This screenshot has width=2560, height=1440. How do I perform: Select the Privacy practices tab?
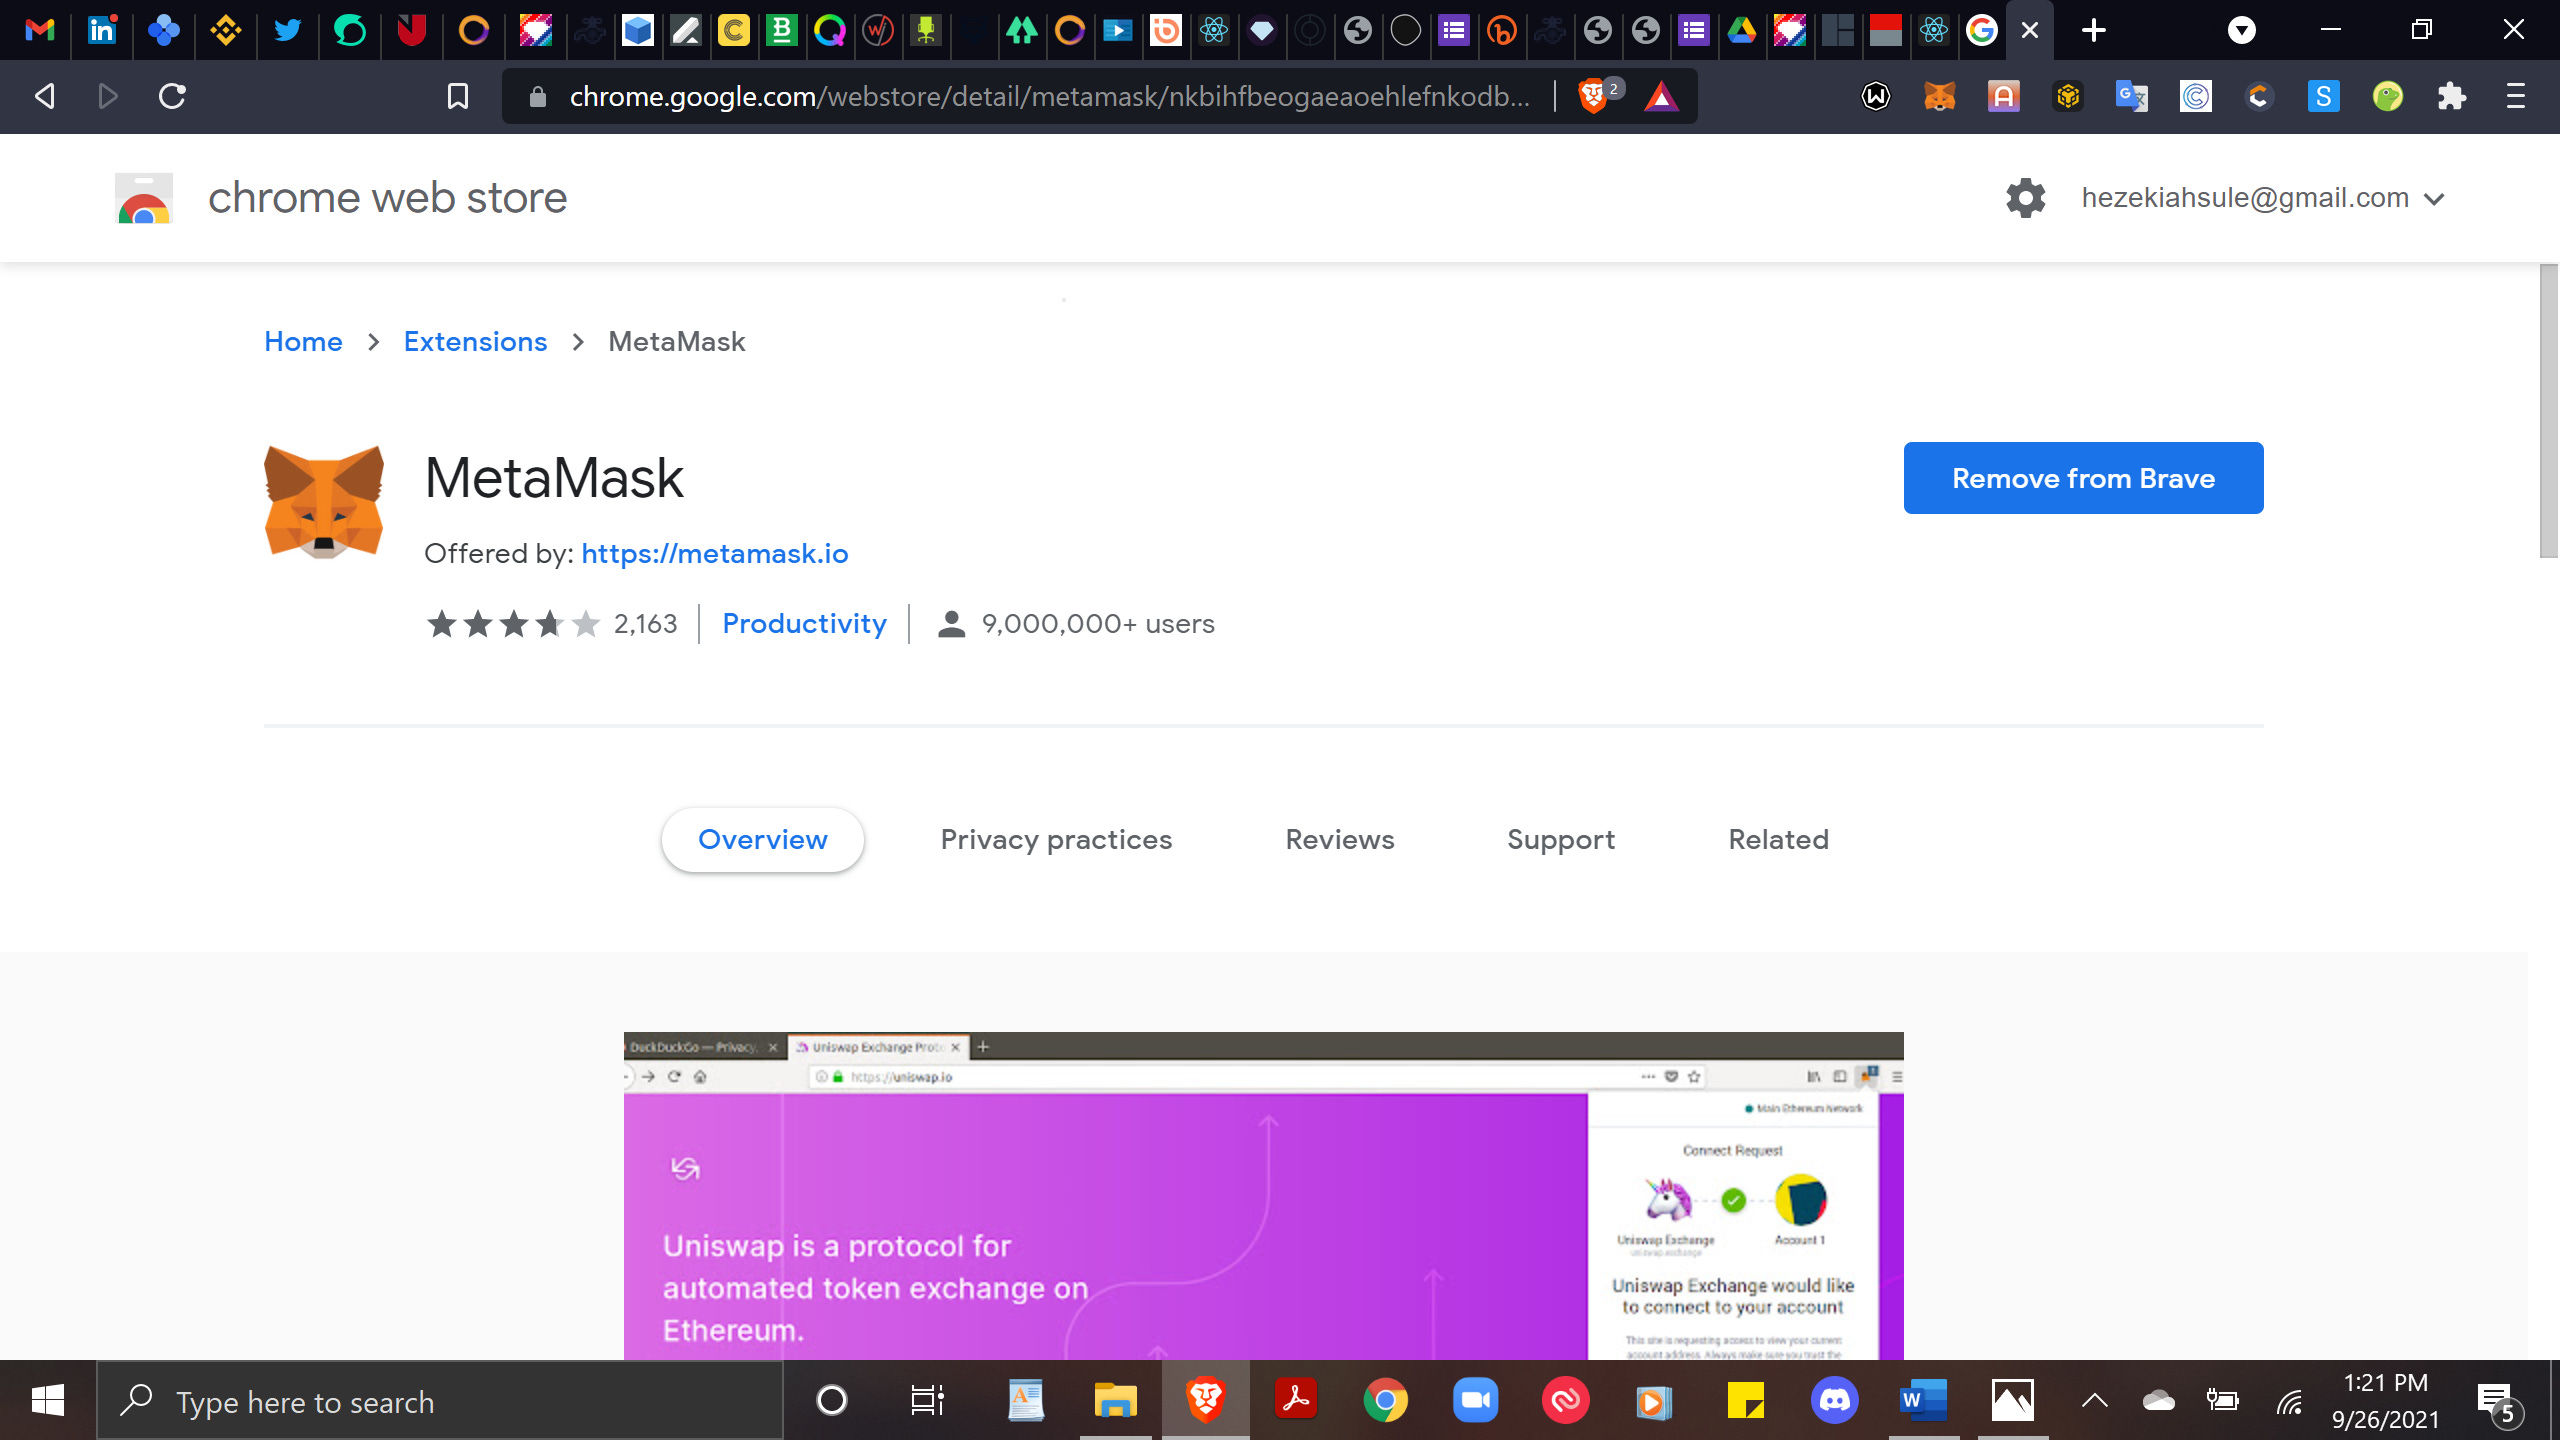click(1056, 840)
